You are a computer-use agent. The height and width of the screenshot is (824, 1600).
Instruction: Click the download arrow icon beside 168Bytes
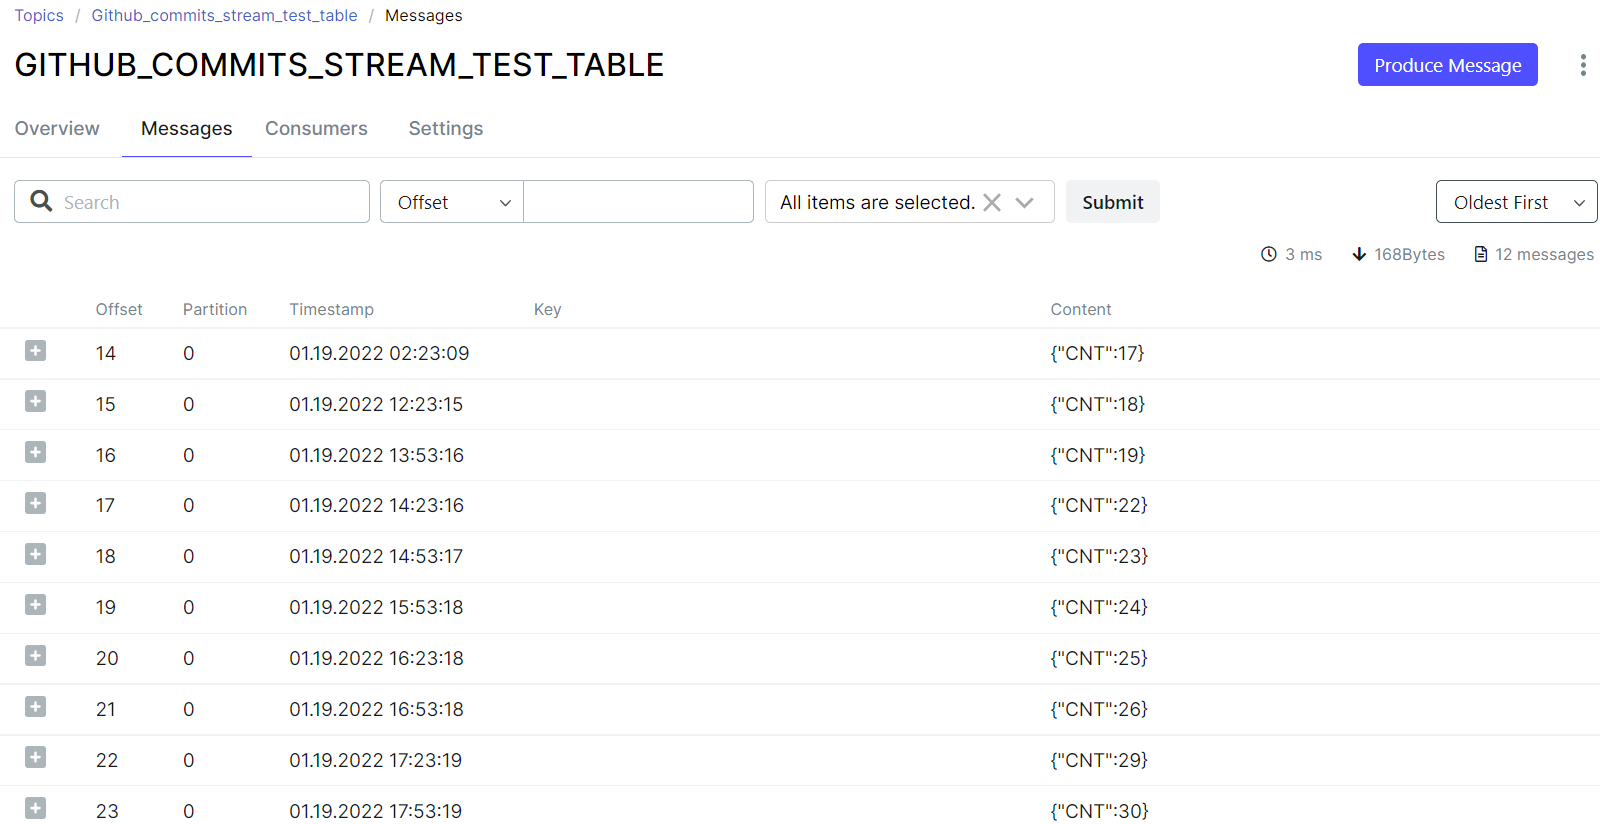point(1359,254)
